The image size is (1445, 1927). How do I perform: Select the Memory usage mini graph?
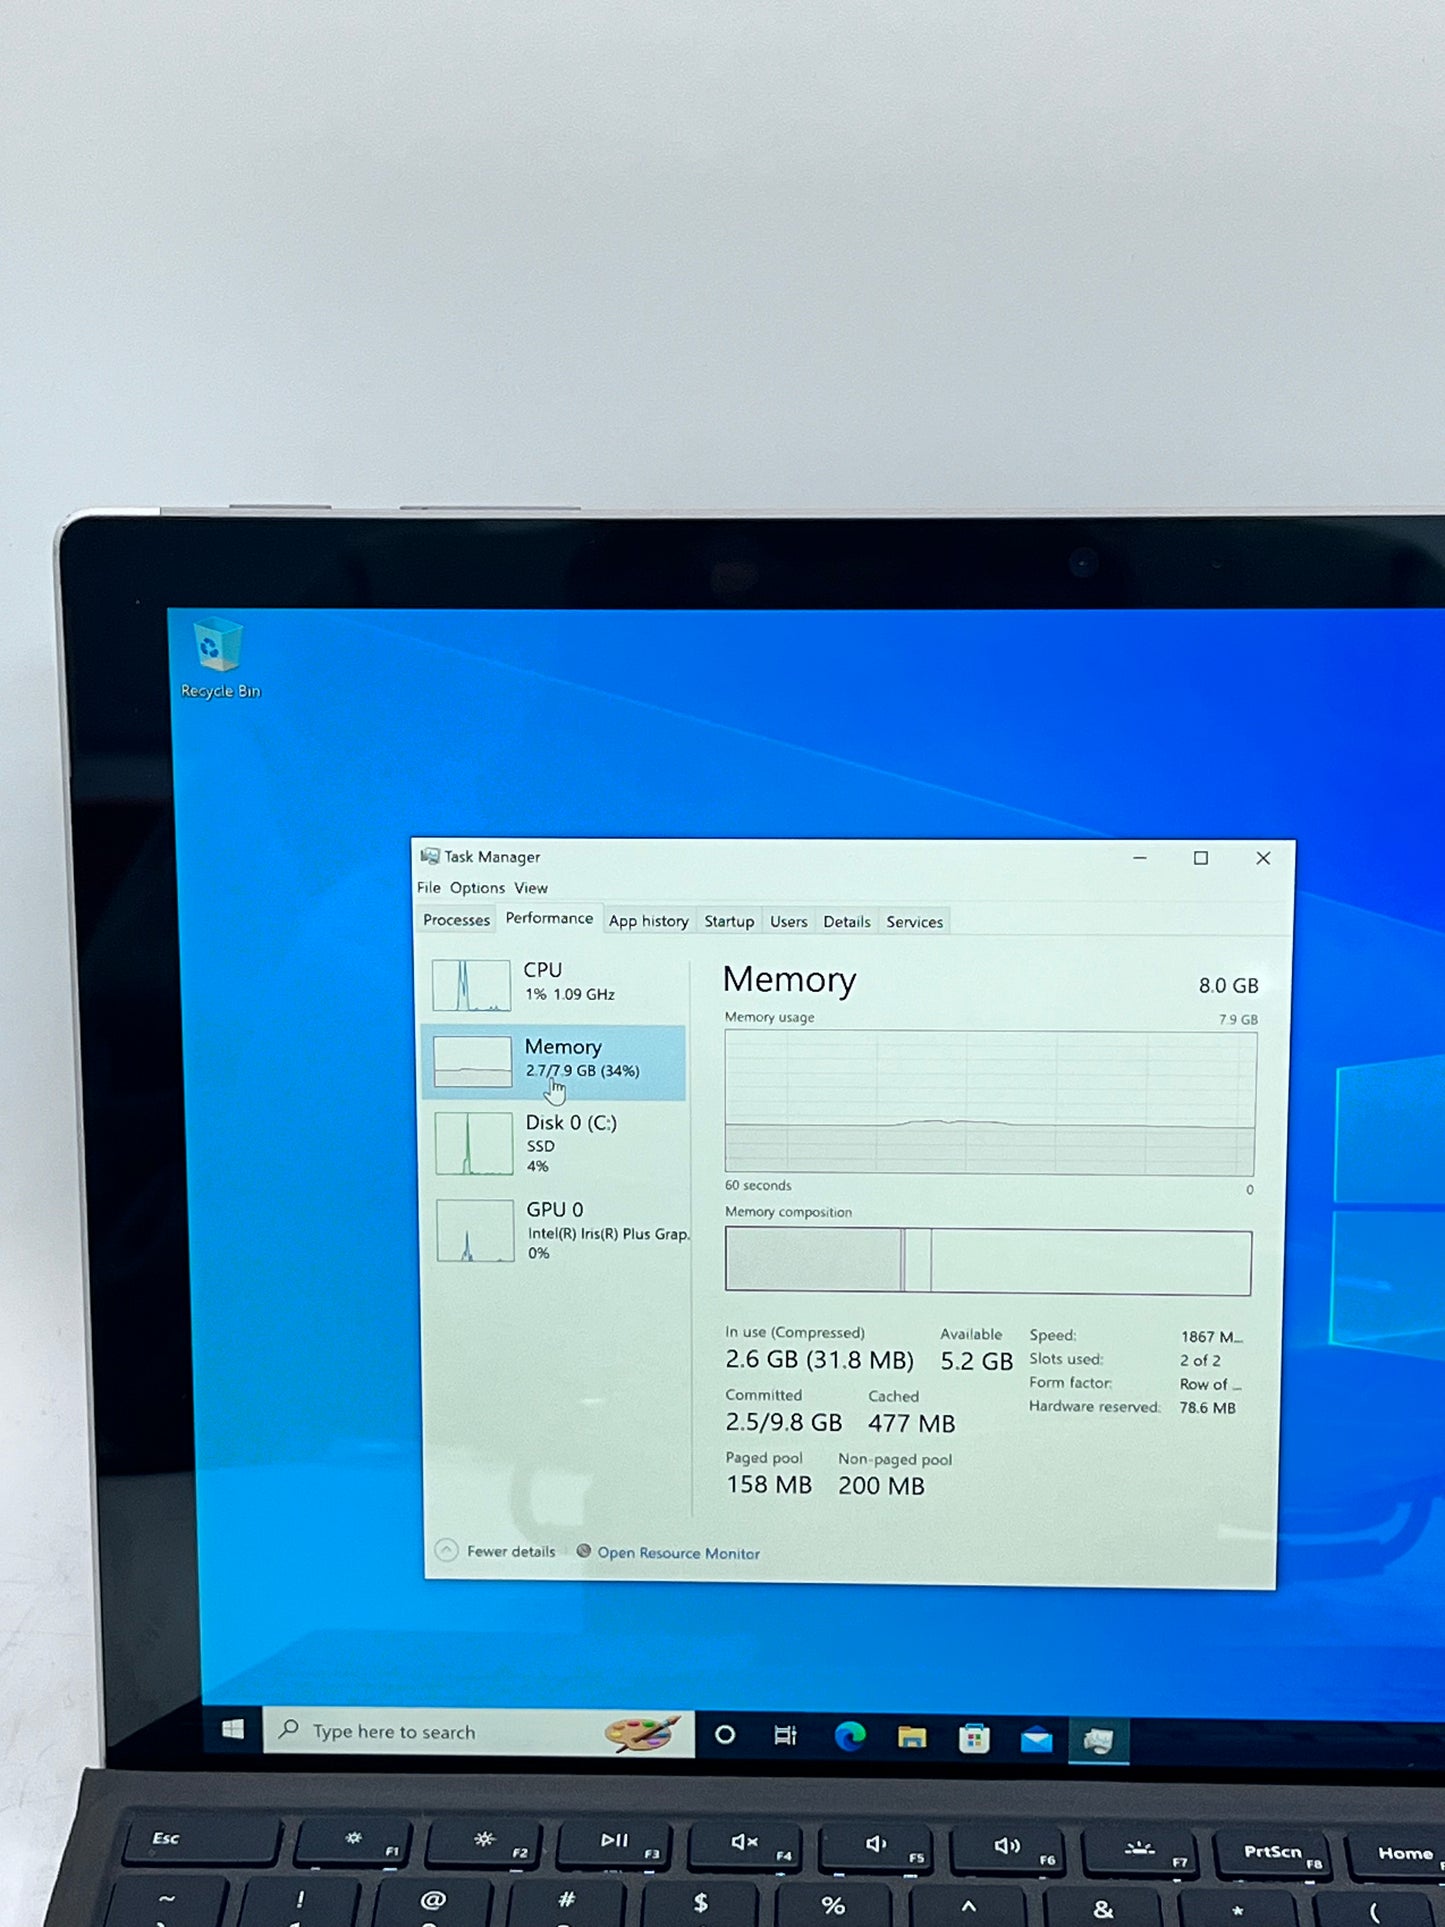point(472,1061)
